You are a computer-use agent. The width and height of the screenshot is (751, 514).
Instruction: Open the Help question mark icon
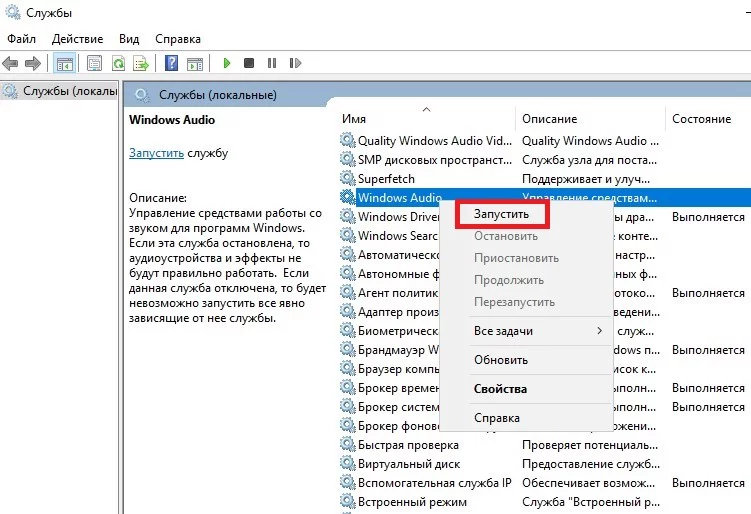tap(171, 63)
